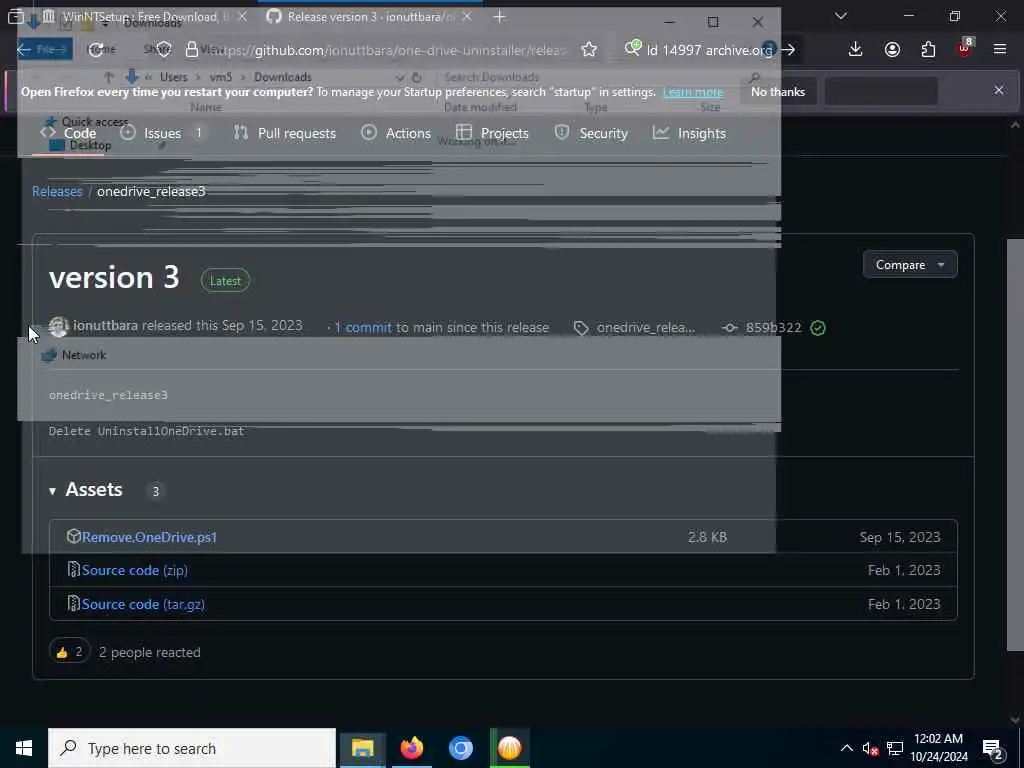Click the Learn more link in startup banner
The image size is (1024, 768).
pyautogui.click(x=693, y=92)
